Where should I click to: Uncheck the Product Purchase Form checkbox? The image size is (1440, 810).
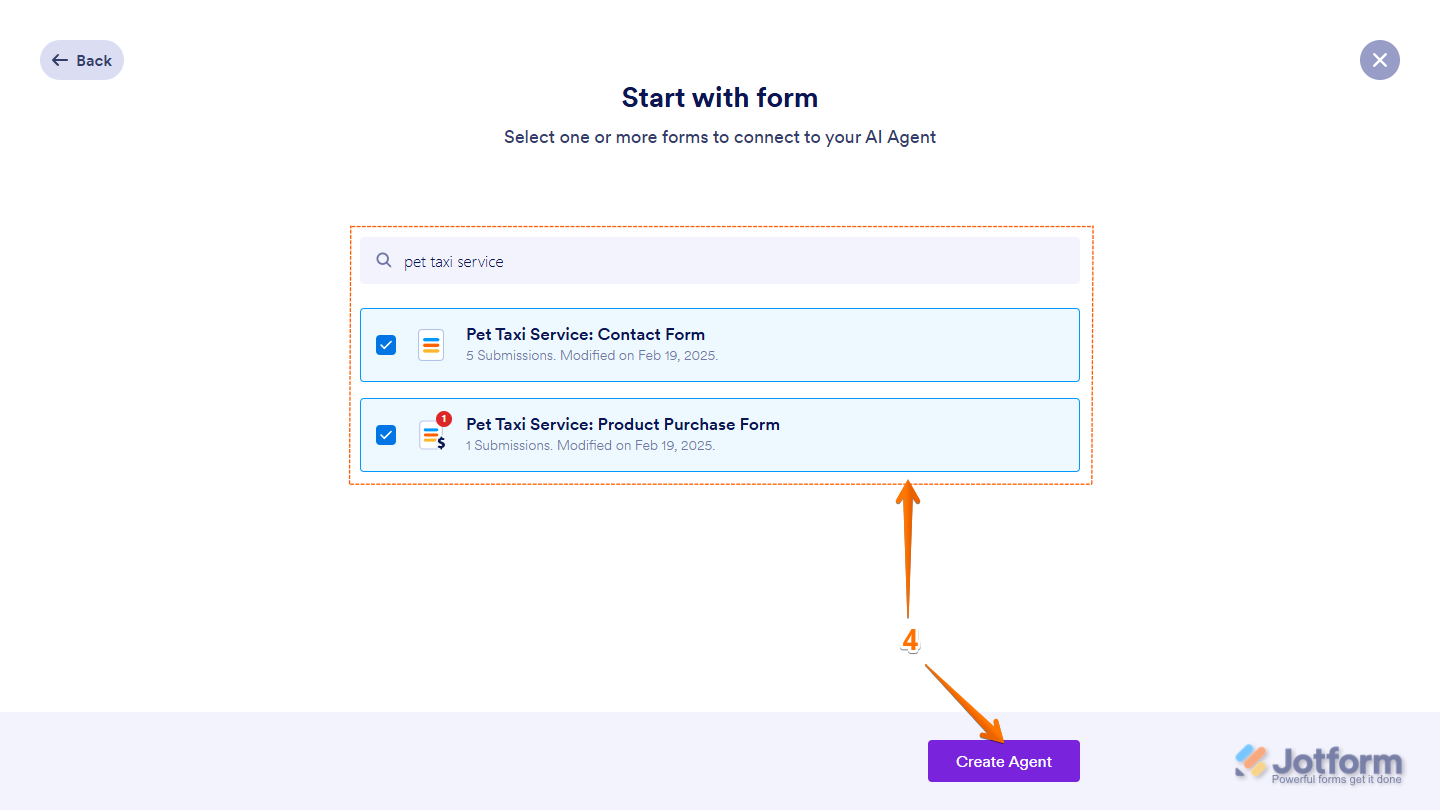[386, 435]
